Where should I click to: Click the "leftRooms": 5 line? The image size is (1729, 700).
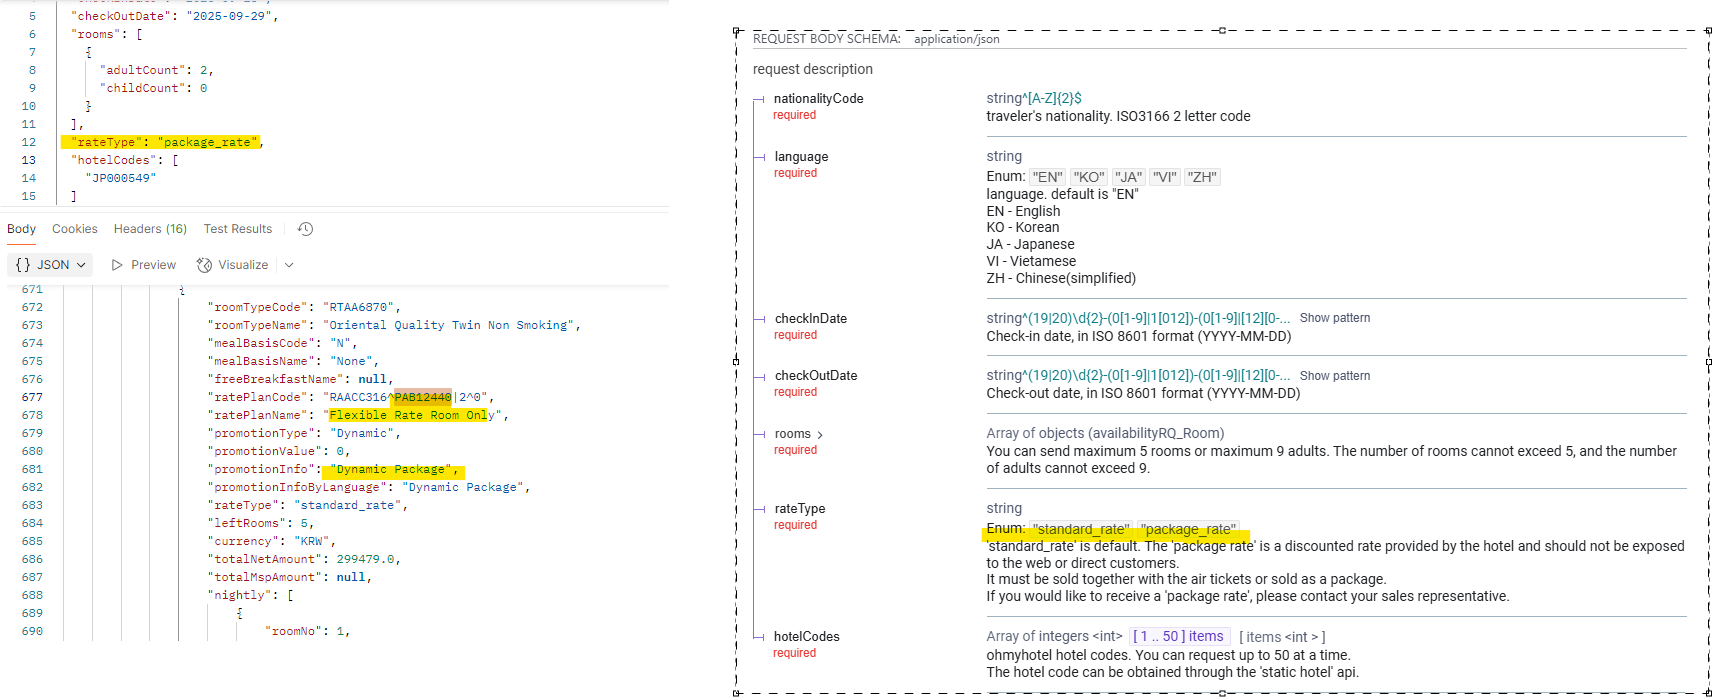[260, 523]
